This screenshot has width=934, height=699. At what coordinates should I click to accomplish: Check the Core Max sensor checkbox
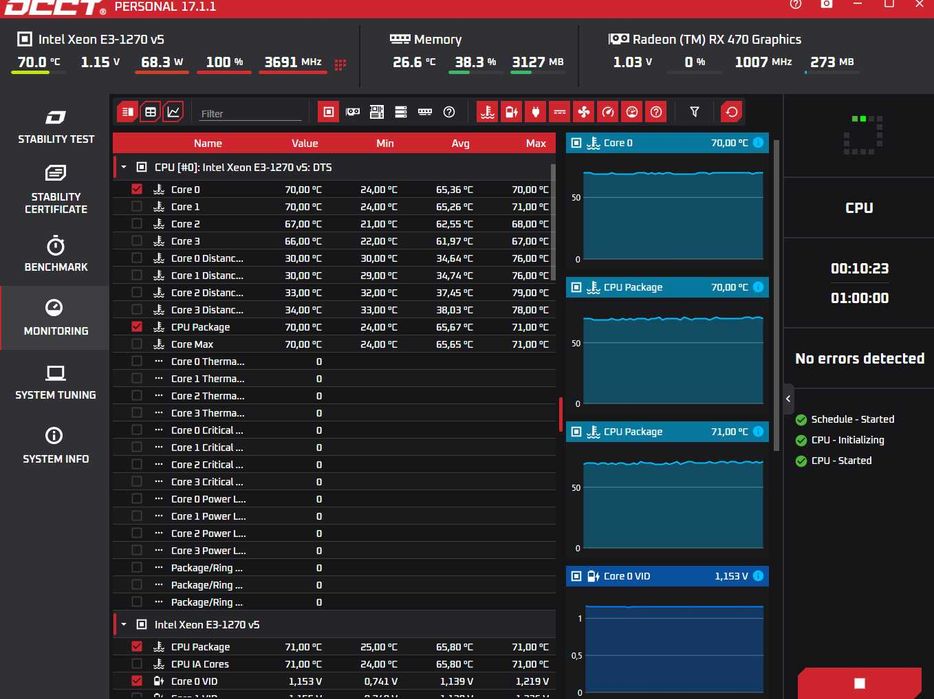point(136,344)
